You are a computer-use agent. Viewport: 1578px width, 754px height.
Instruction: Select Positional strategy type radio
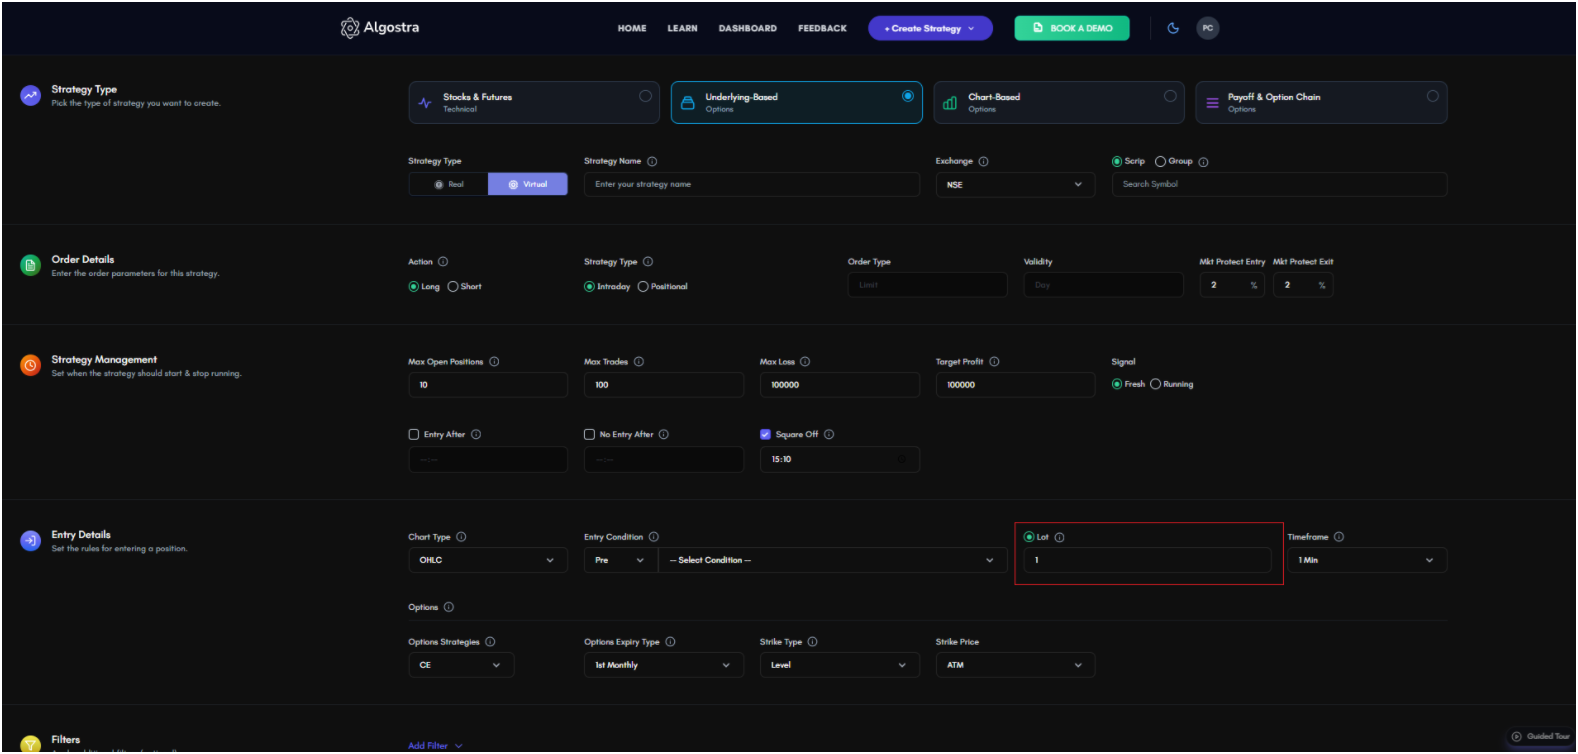643,286
